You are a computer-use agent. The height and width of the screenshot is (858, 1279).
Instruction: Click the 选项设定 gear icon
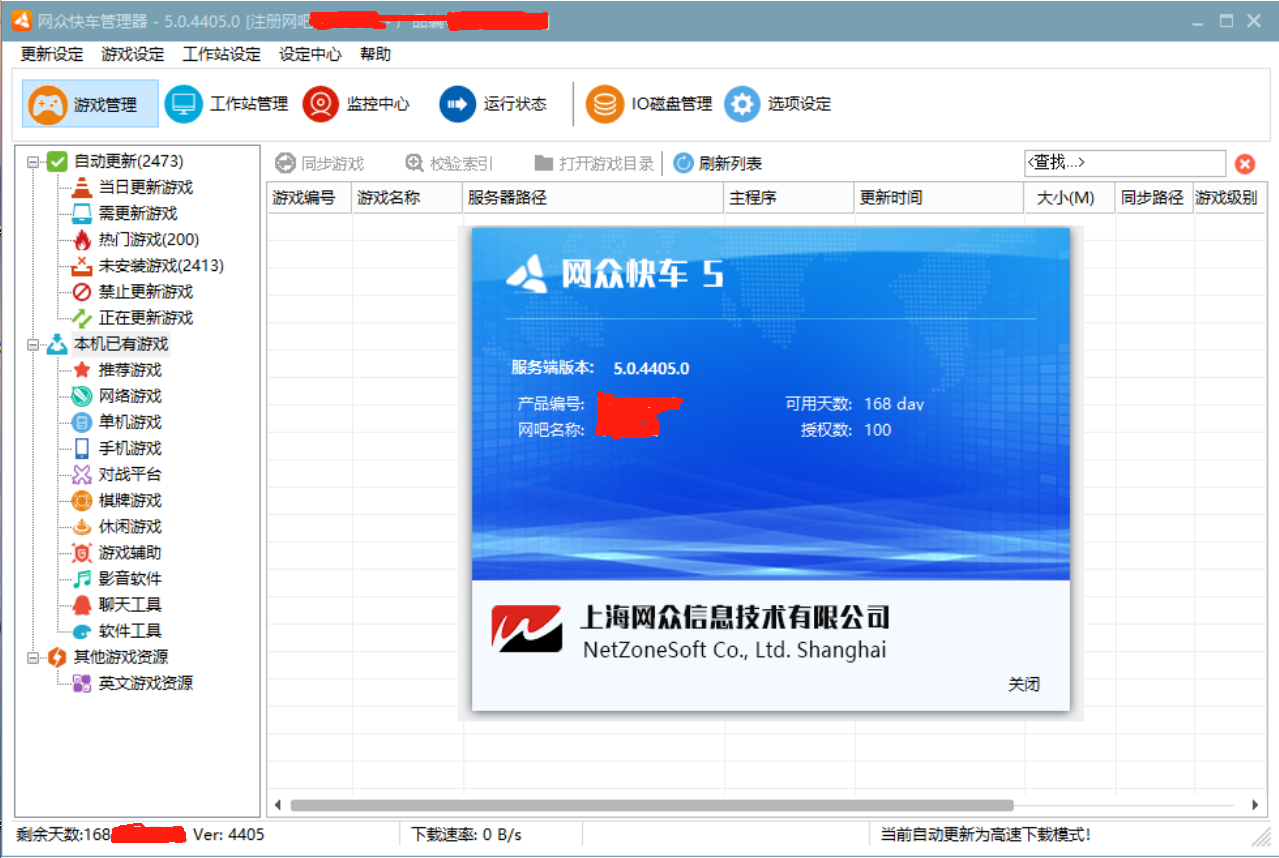click(x=742, y=104)
